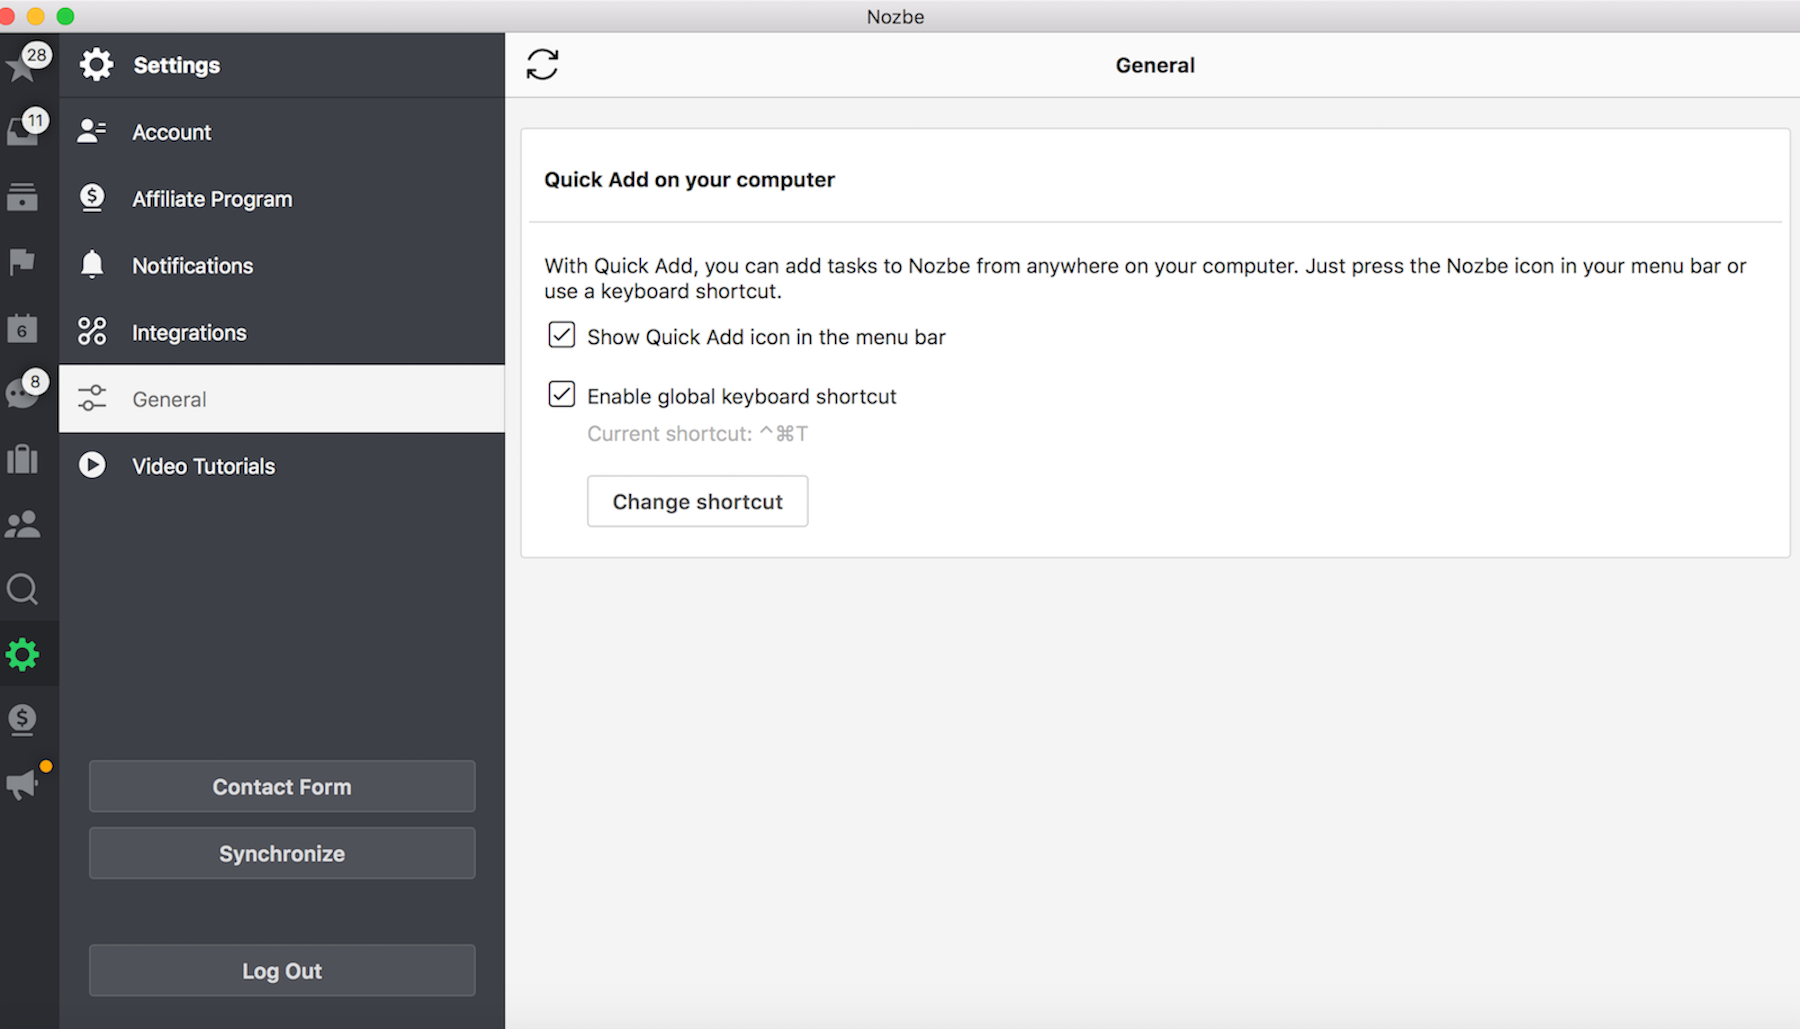Open Priority list with 28 badge
The width and height of the screenshot is (1800, 1029).
(22, 65)
